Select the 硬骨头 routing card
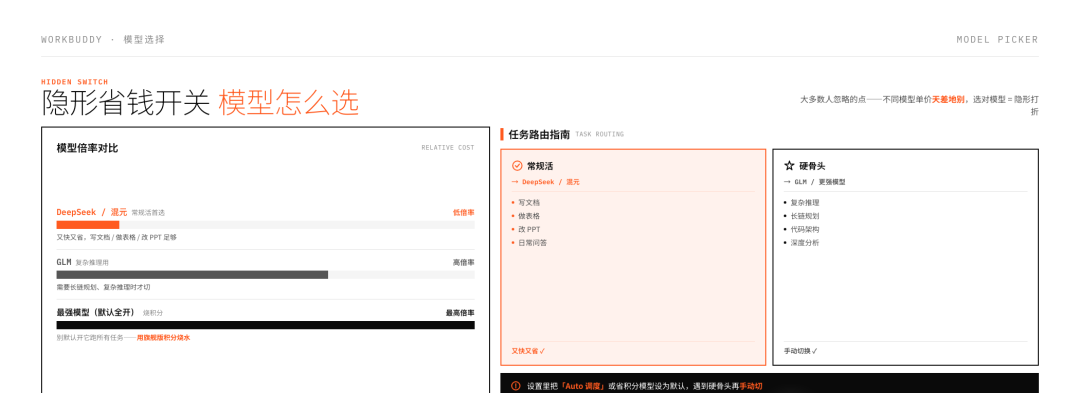 pos(905,257)
